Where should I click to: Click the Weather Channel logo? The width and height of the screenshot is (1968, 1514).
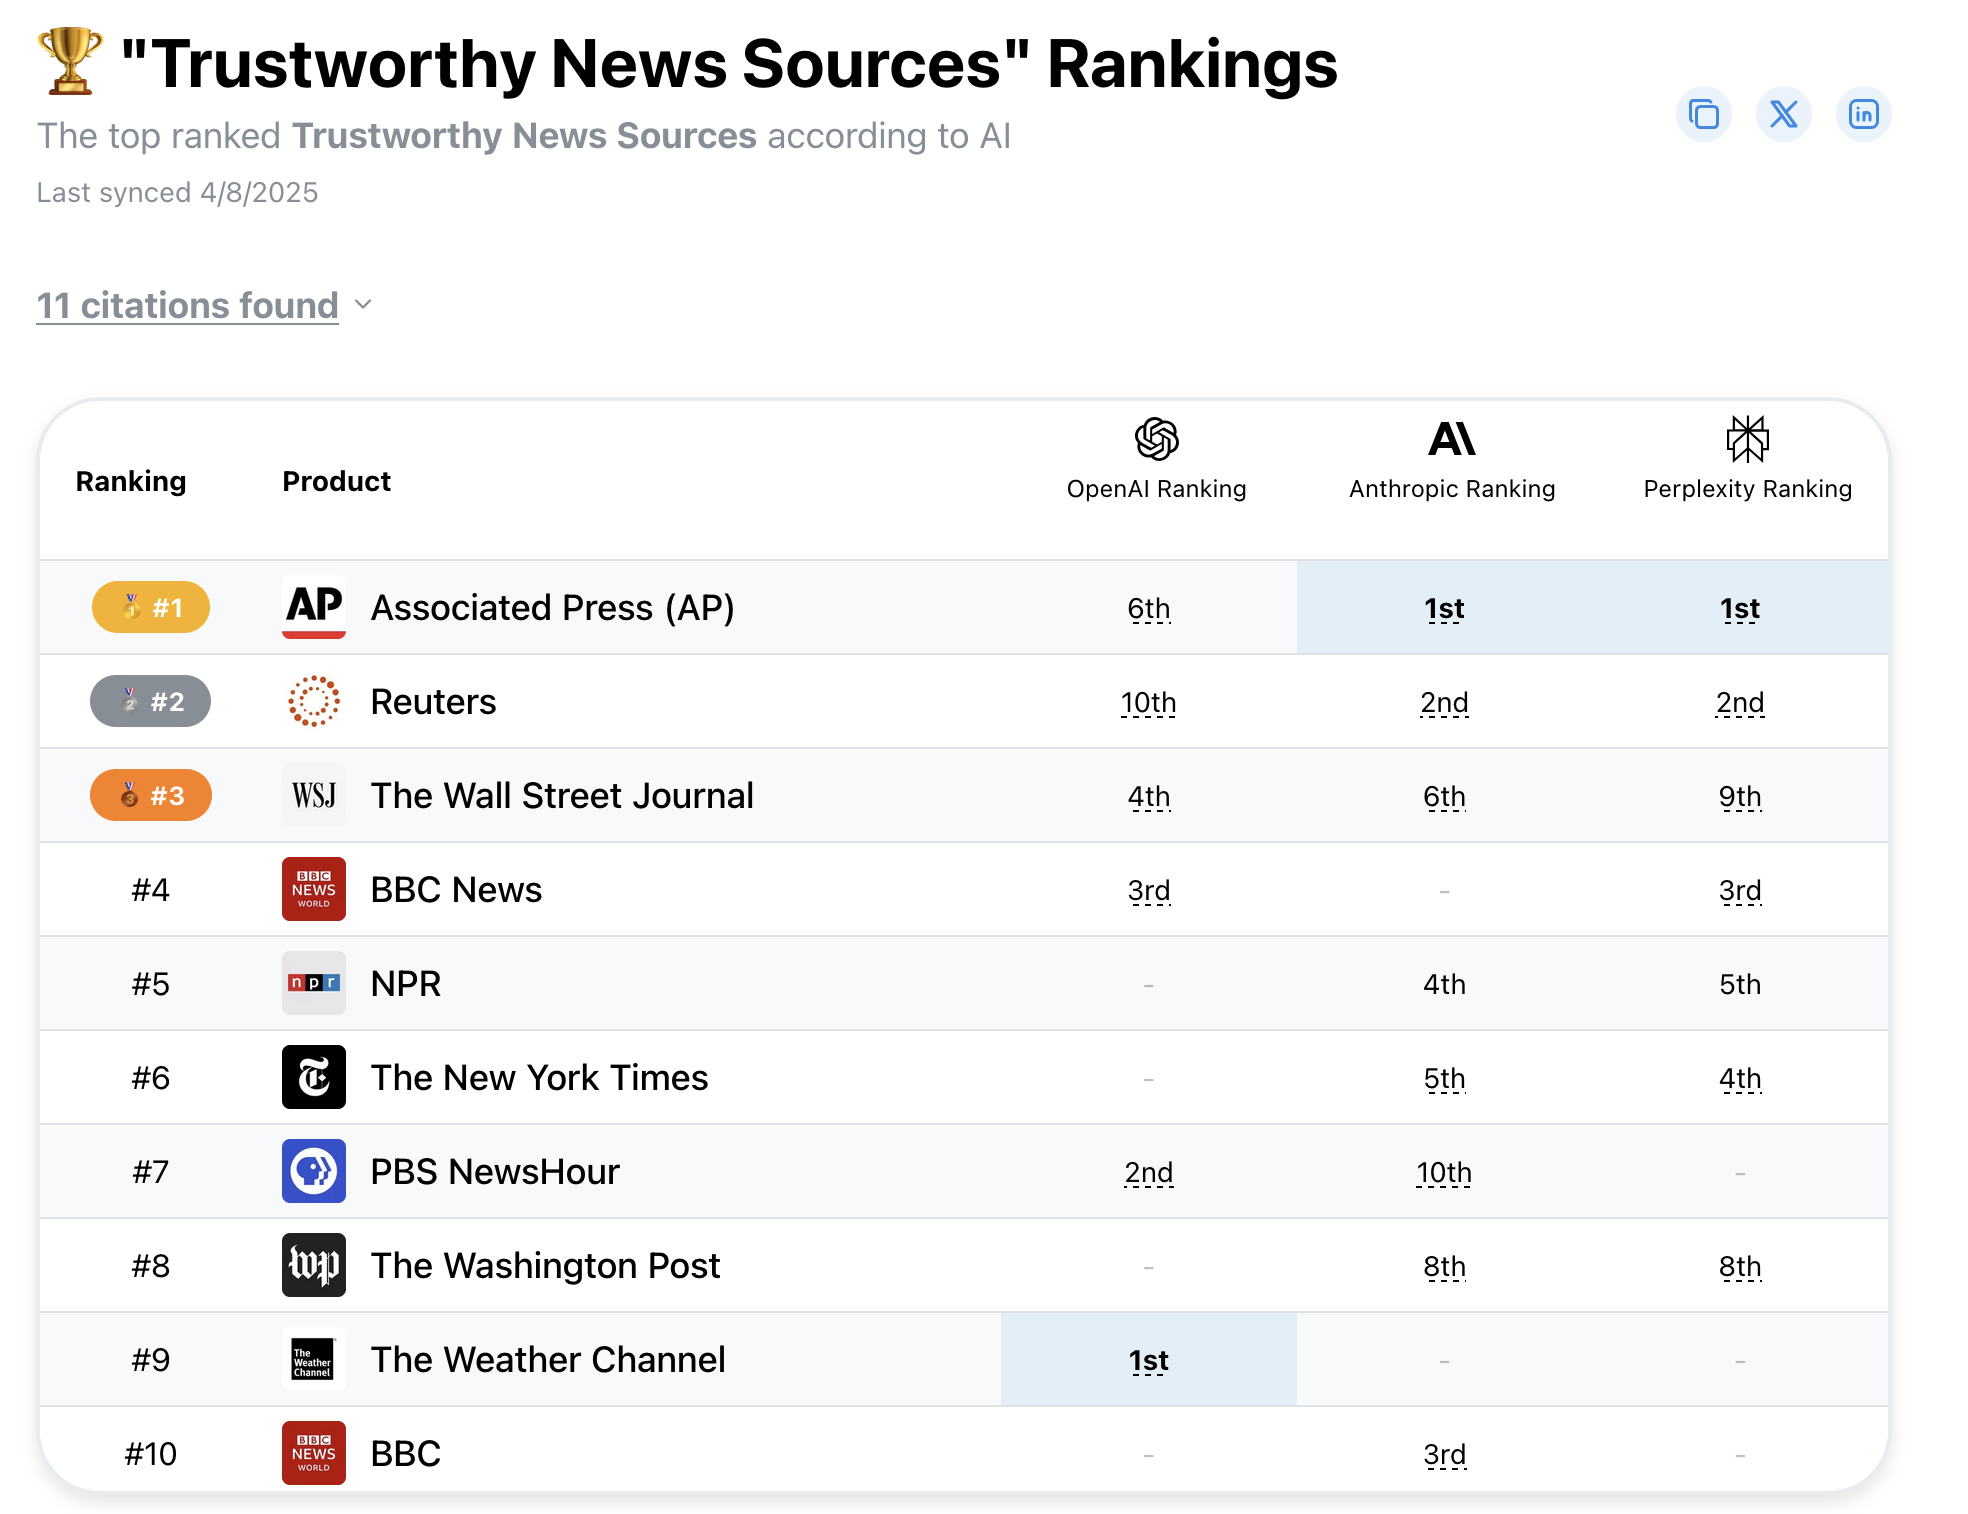click(x=314, y=1359)
